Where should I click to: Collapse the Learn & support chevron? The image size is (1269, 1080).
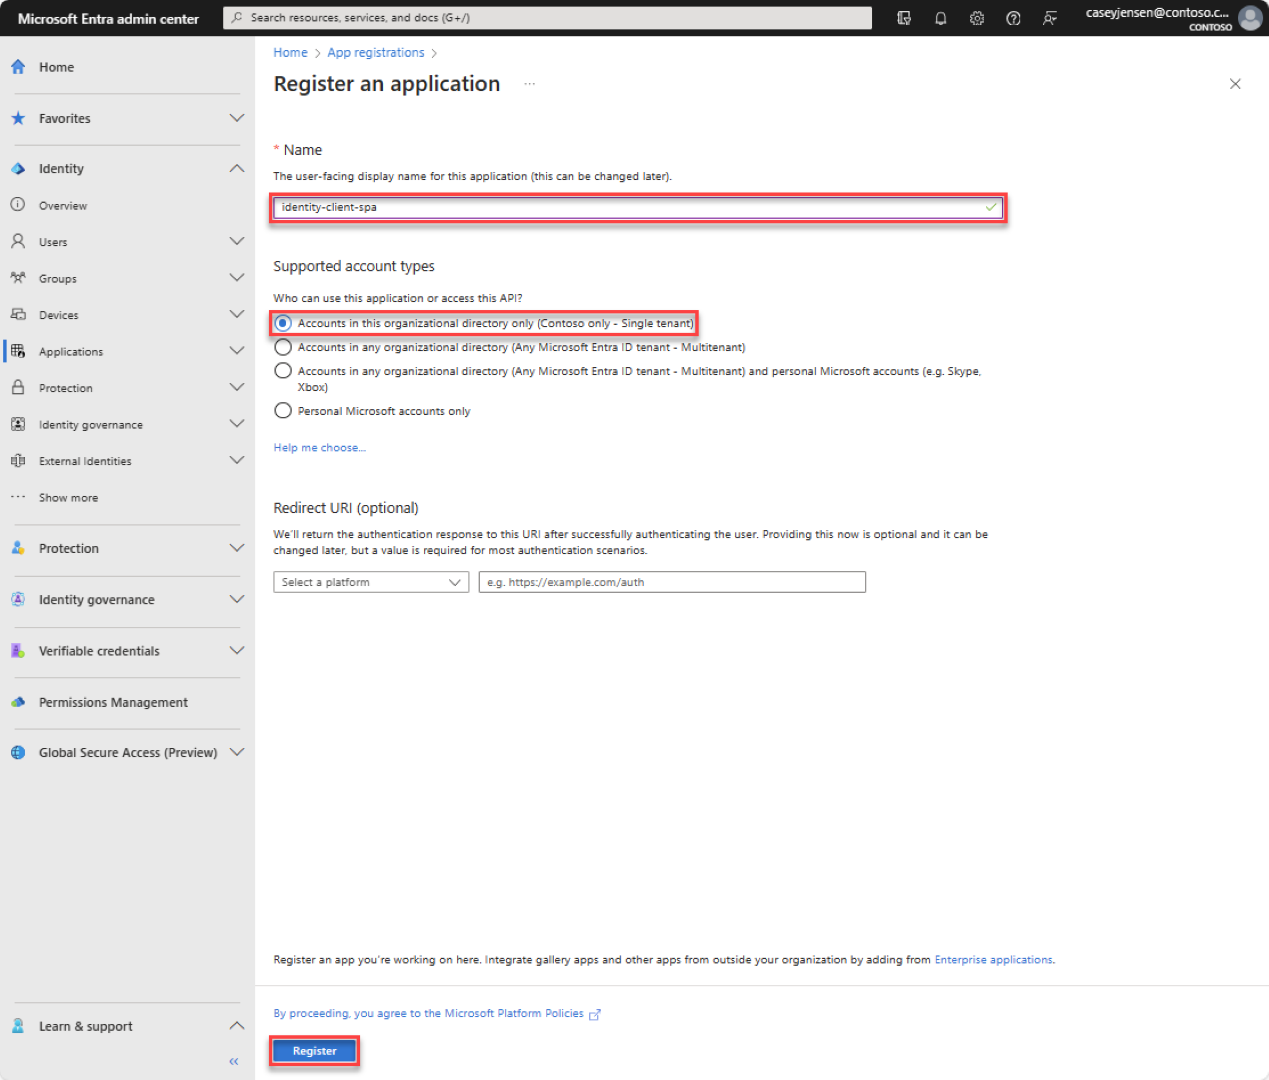click(x=237, y=1026)
